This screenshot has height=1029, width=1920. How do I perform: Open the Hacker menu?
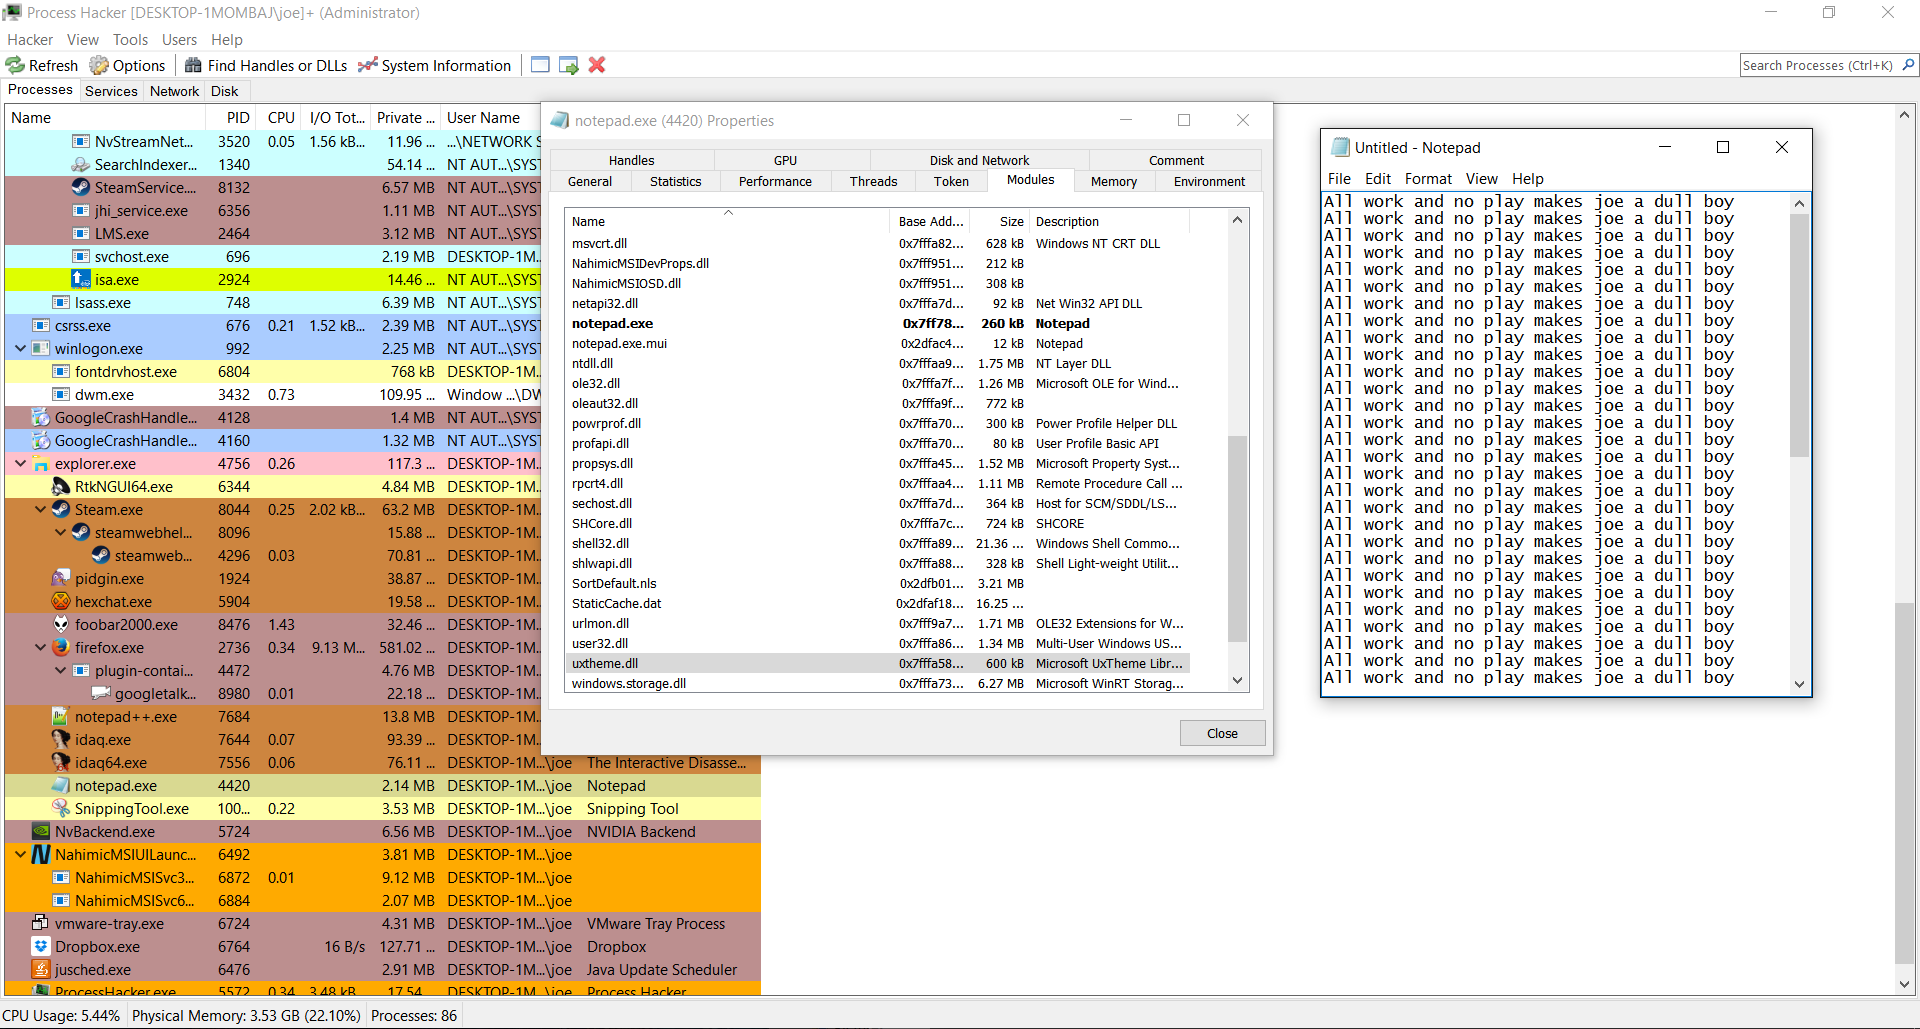click(30, 40)
